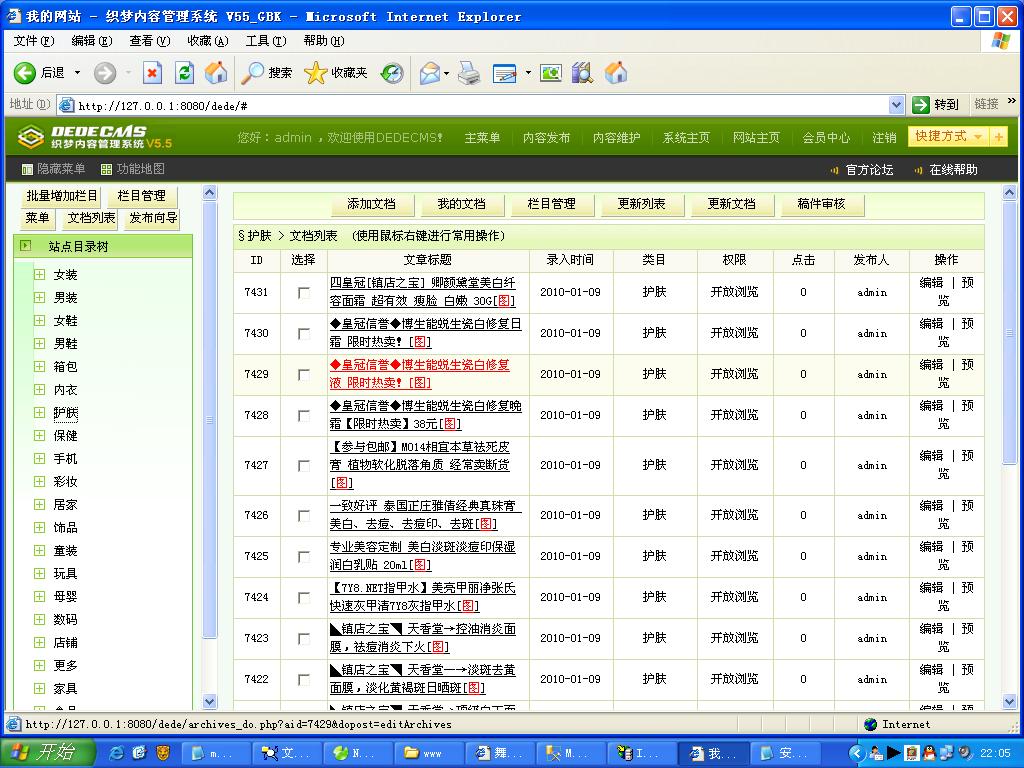Check the box for document 7428
Image resolution: width=1024 pixels, height=768 pixels.
304,415
